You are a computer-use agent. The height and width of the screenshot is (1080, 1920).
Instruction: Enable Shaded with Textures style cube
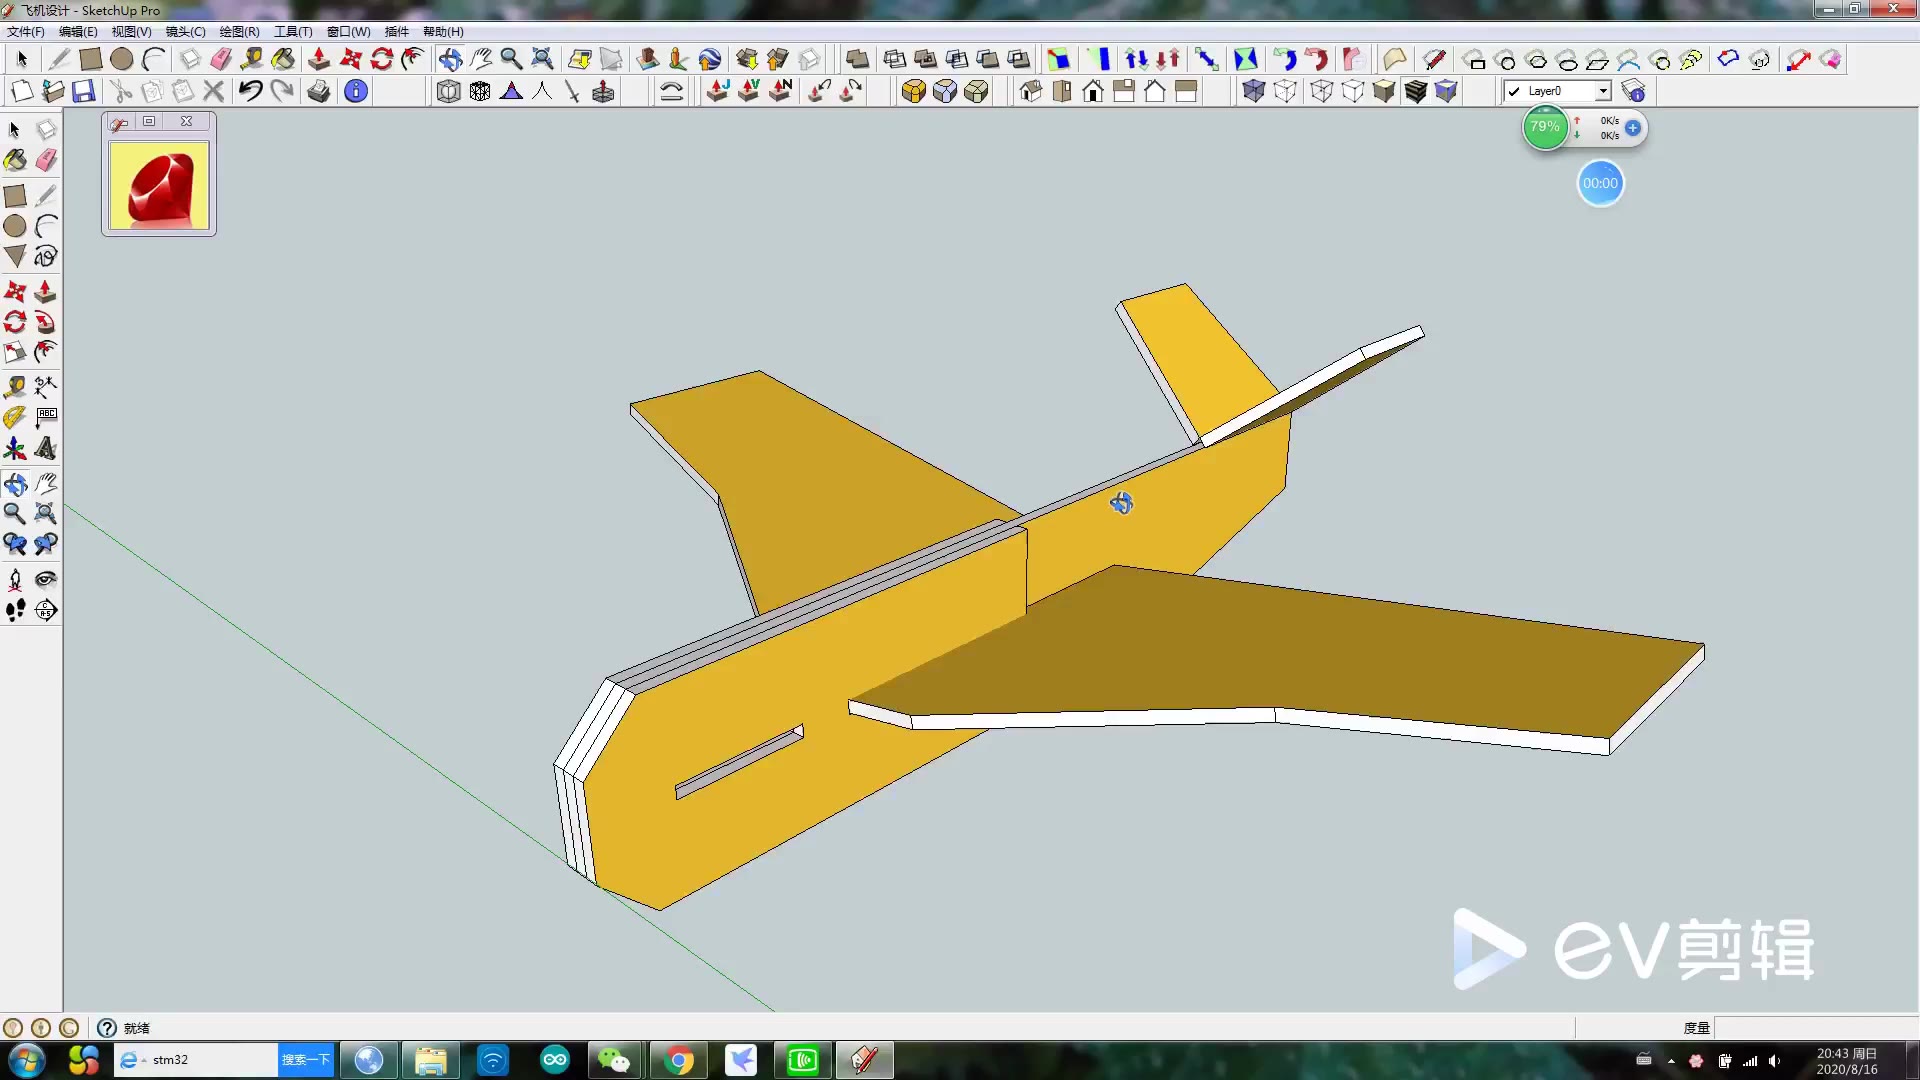coord(1416,91)
